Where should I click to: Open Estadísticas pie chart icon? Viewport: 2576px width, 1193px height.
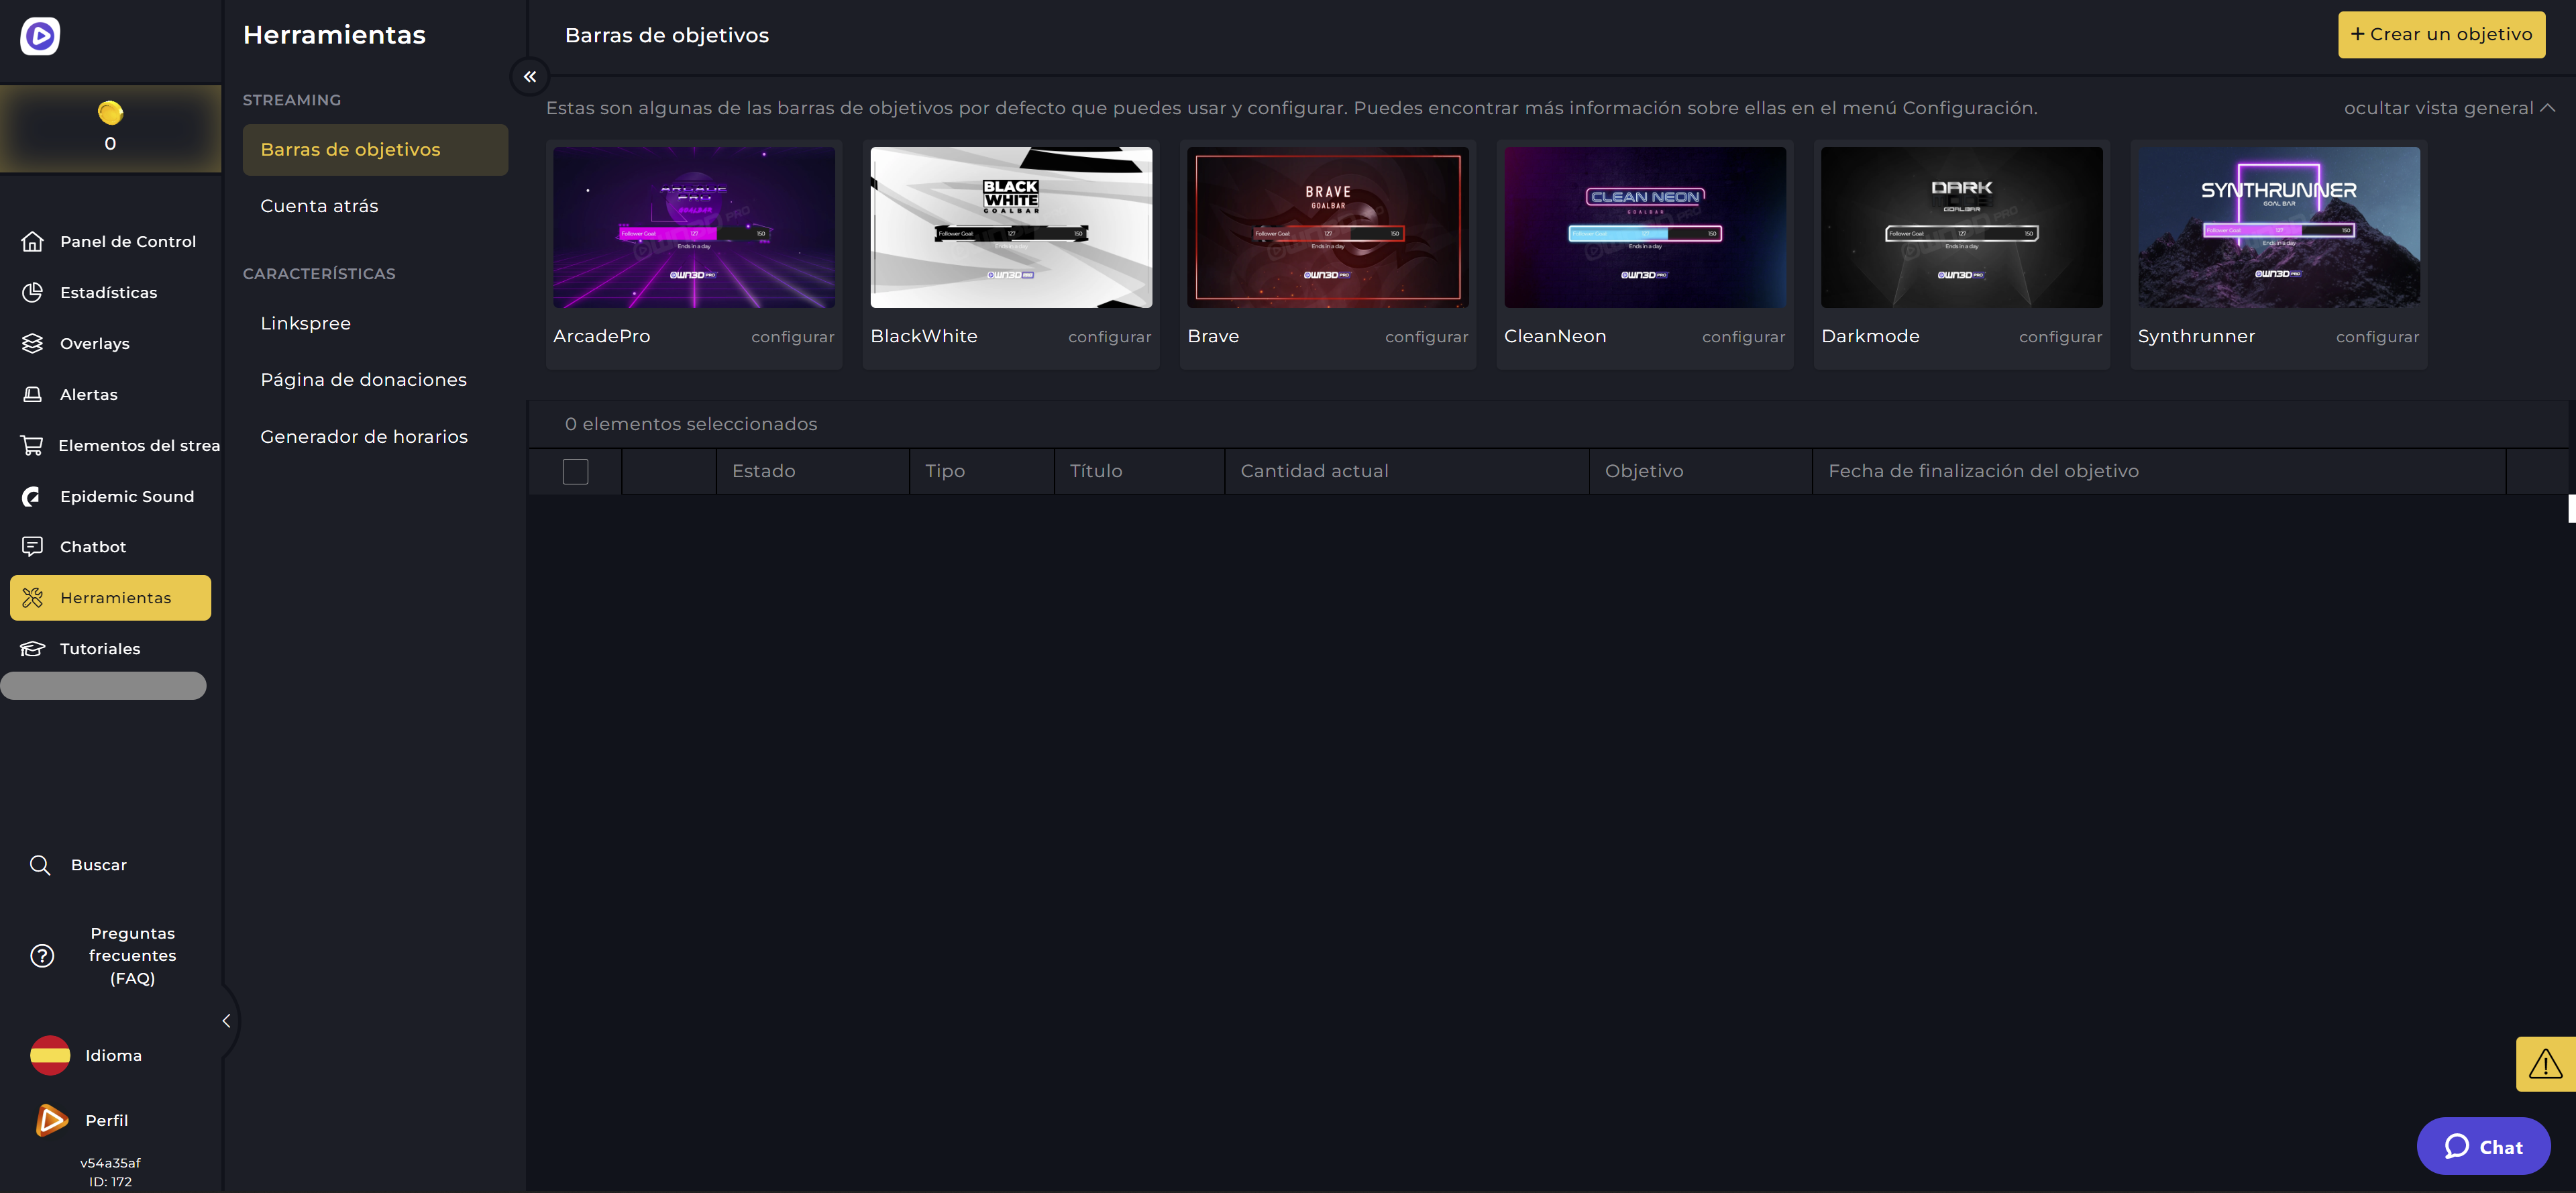[33, 292]
